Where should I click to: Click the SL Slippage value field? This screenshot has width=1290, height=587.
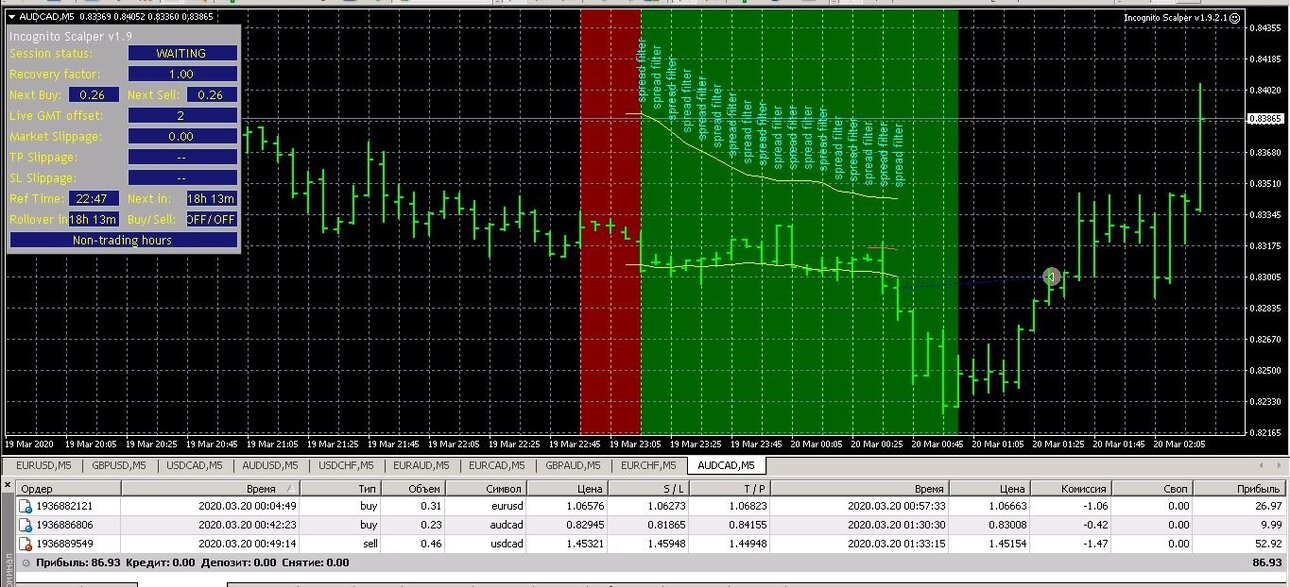[183, 178]
